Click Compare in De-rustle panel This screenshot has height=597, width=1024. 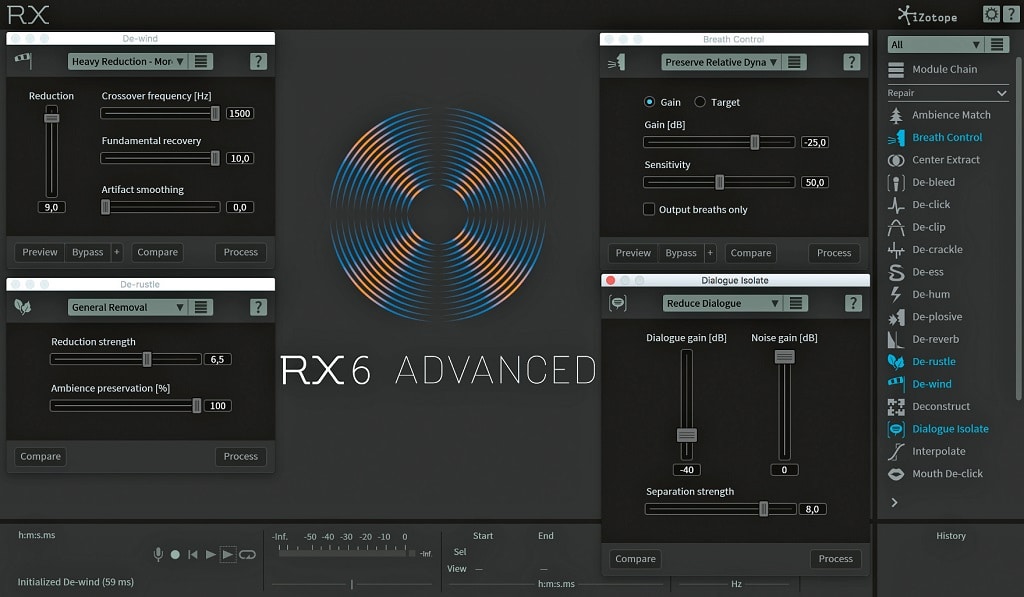pos(40,457)
